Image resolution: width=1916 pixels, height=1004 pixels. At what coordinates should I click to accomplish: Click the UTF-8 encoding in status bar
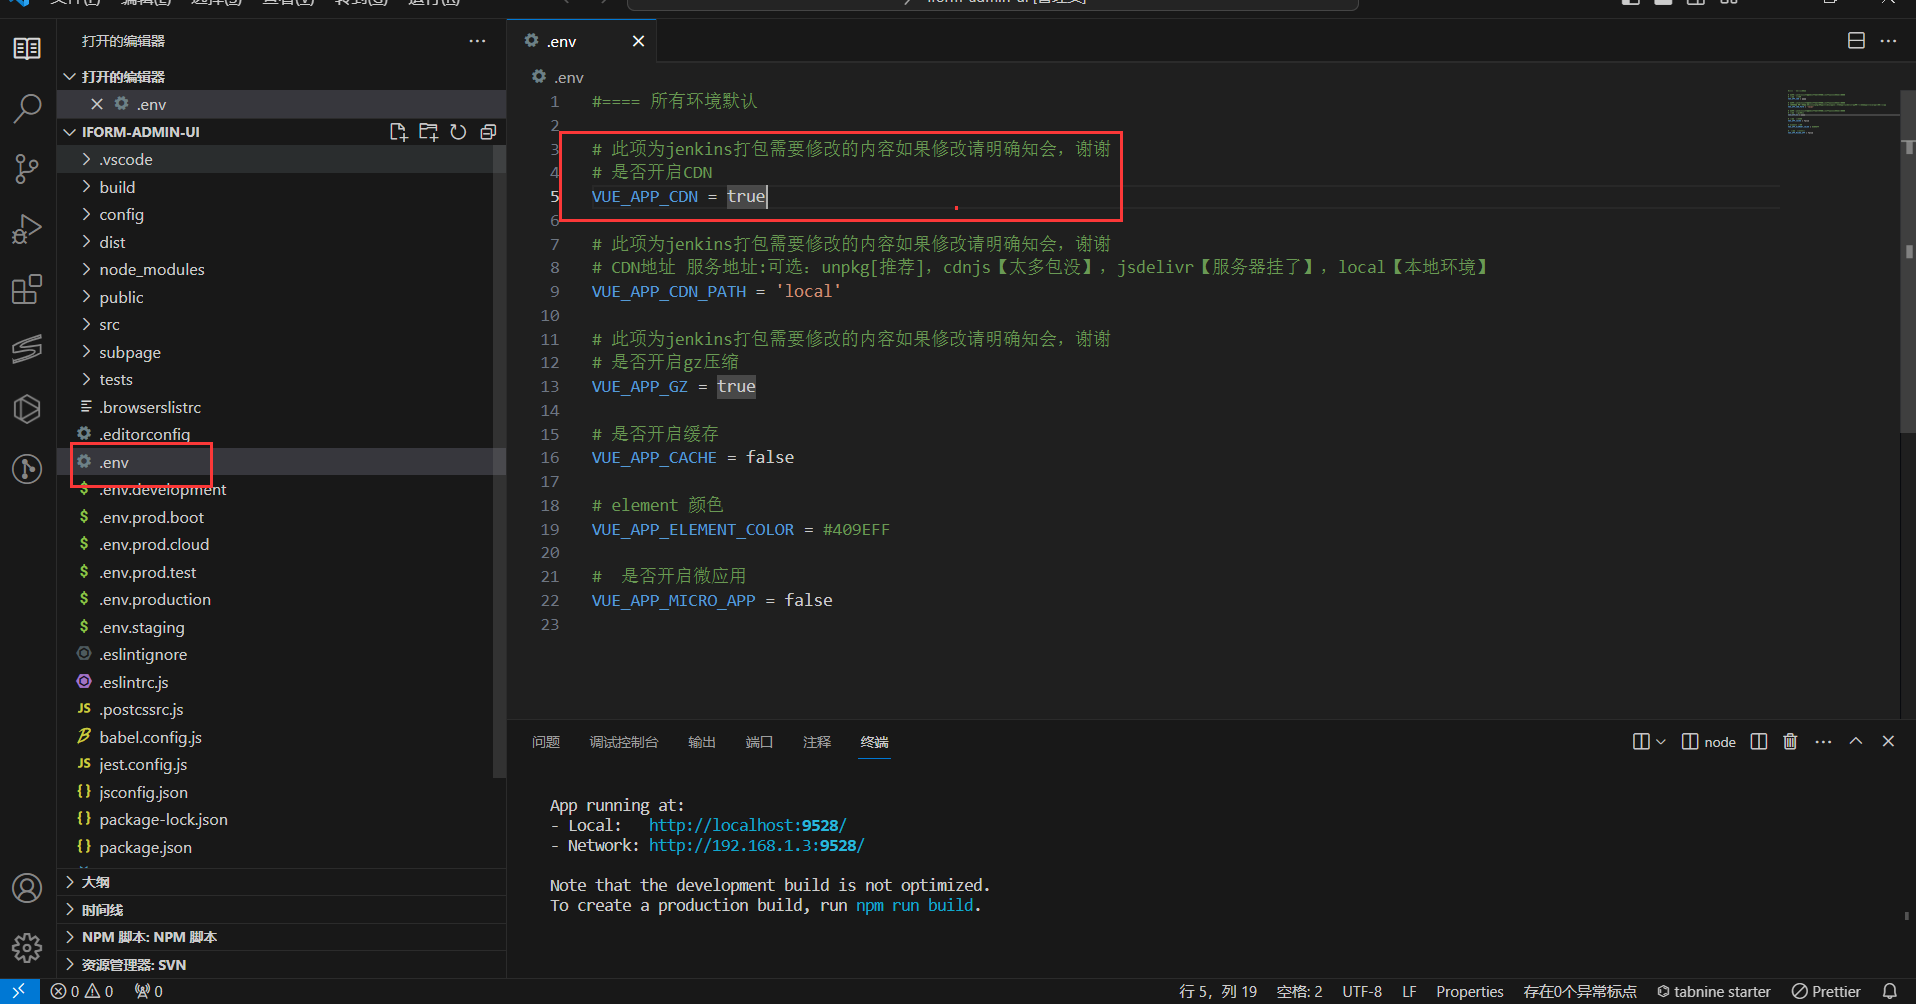[x=1361, y=991]
